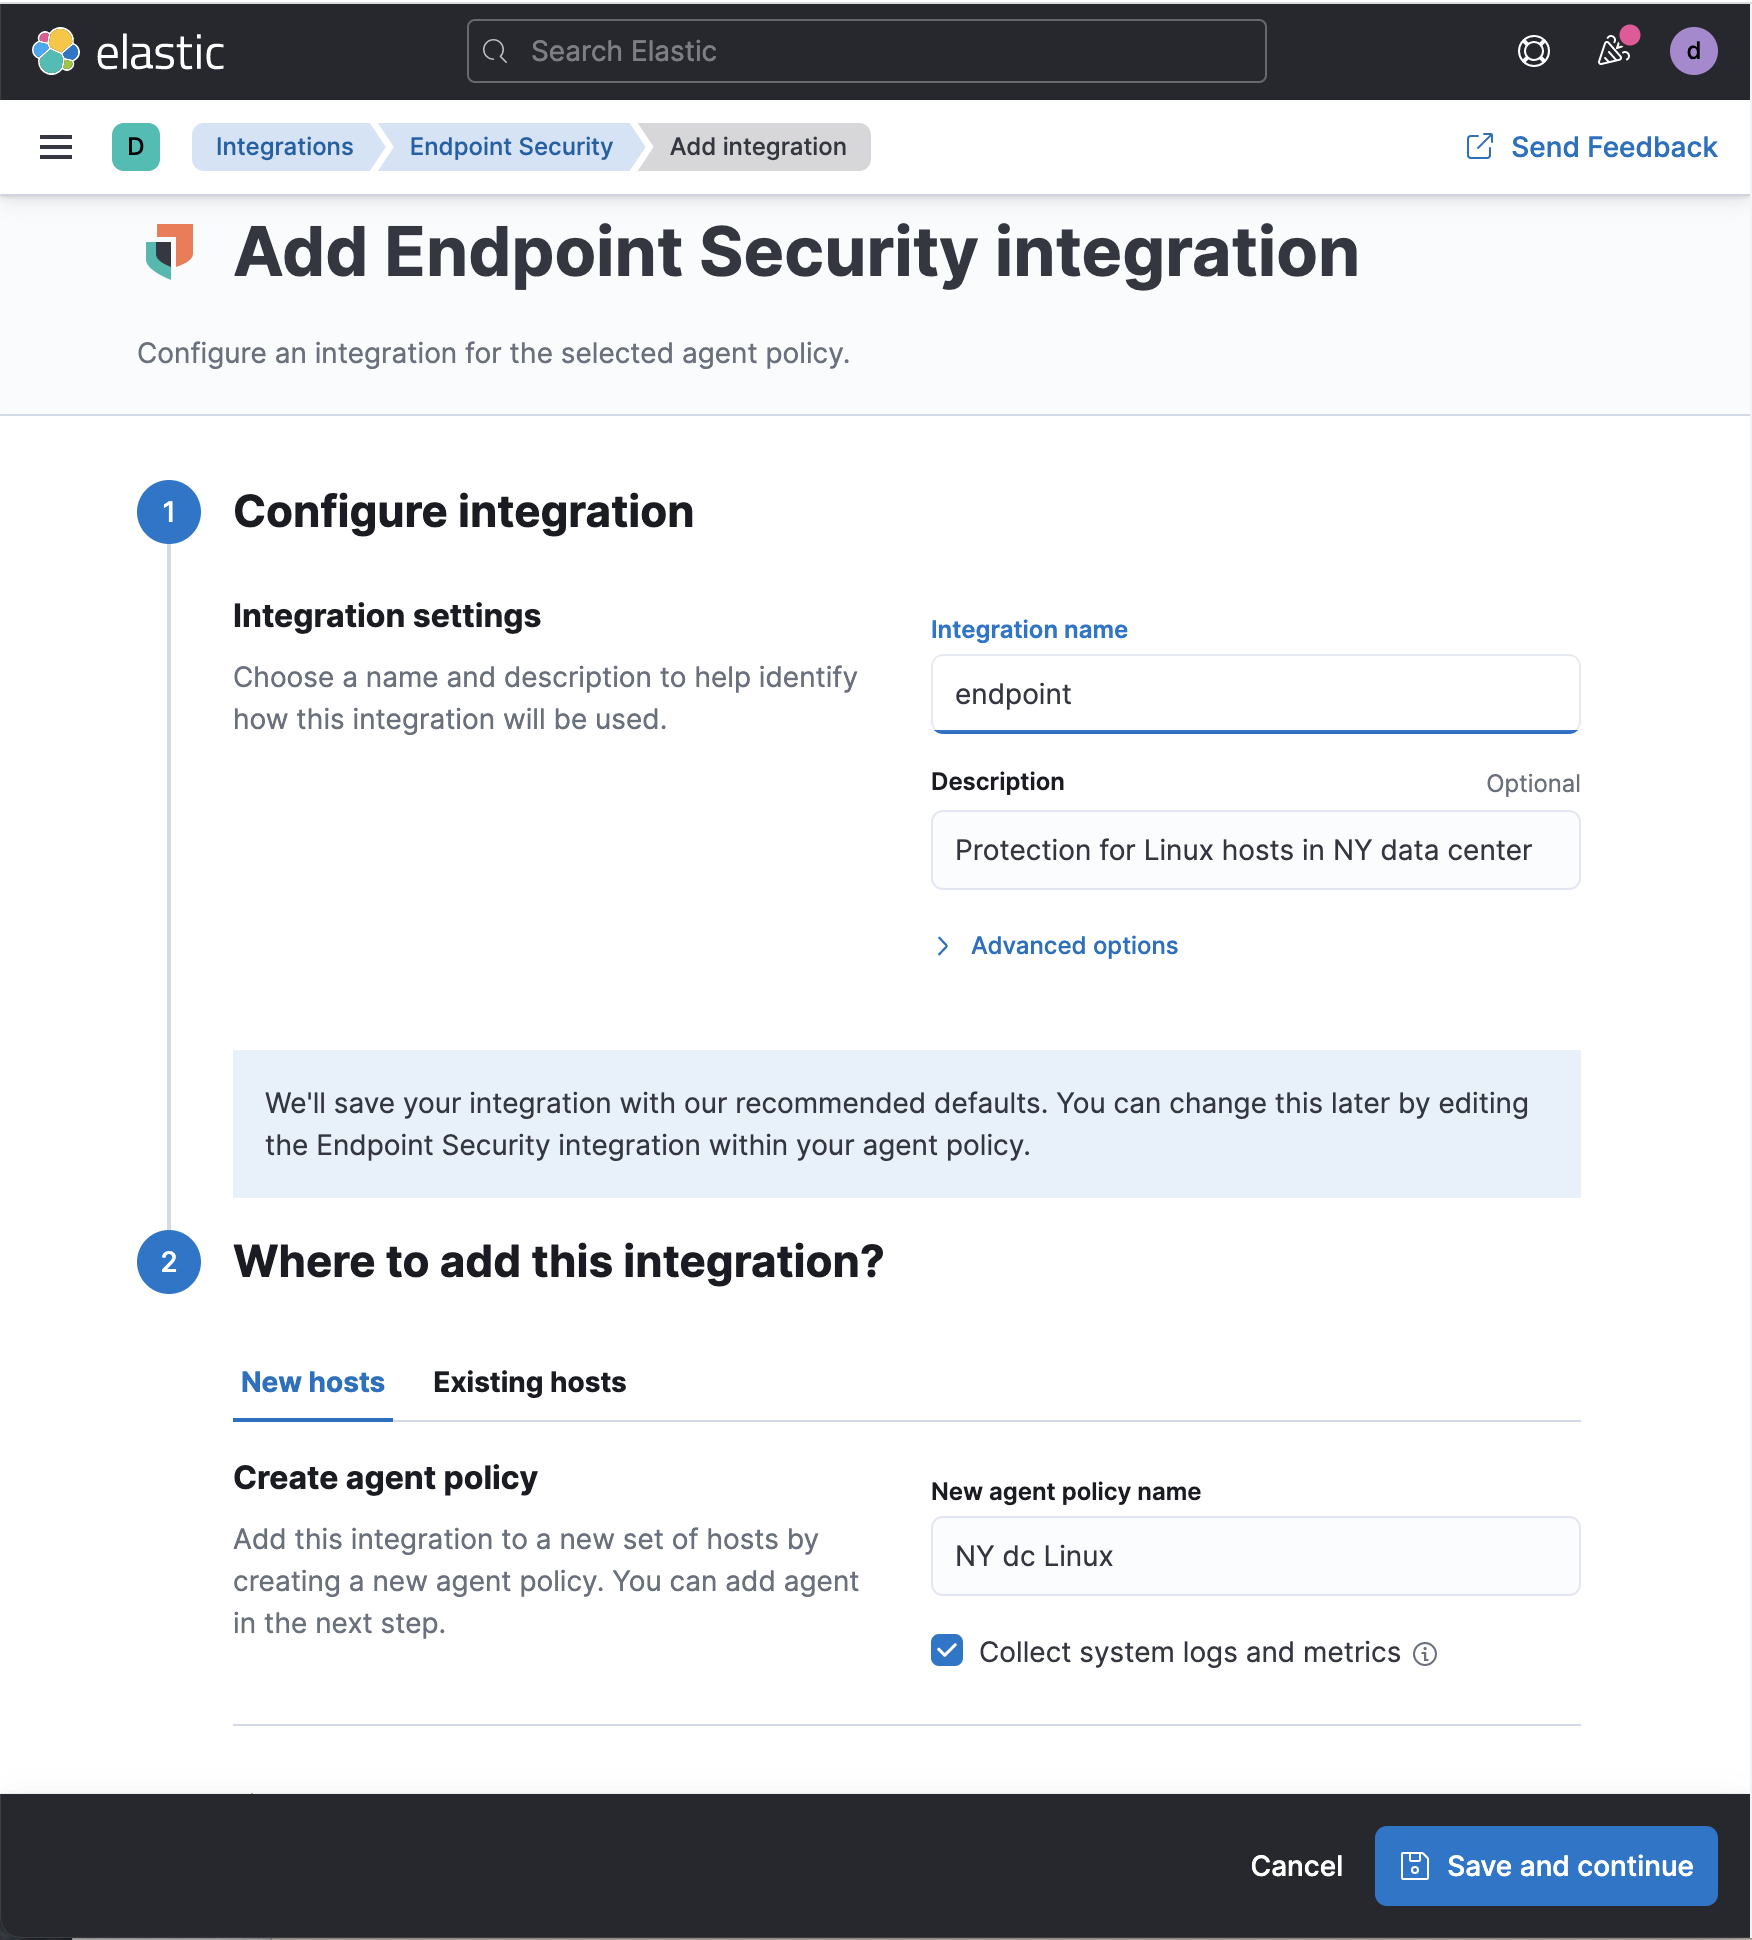
Task: Click the external link icon near Send Feedback
Action: pos(1478,146)
